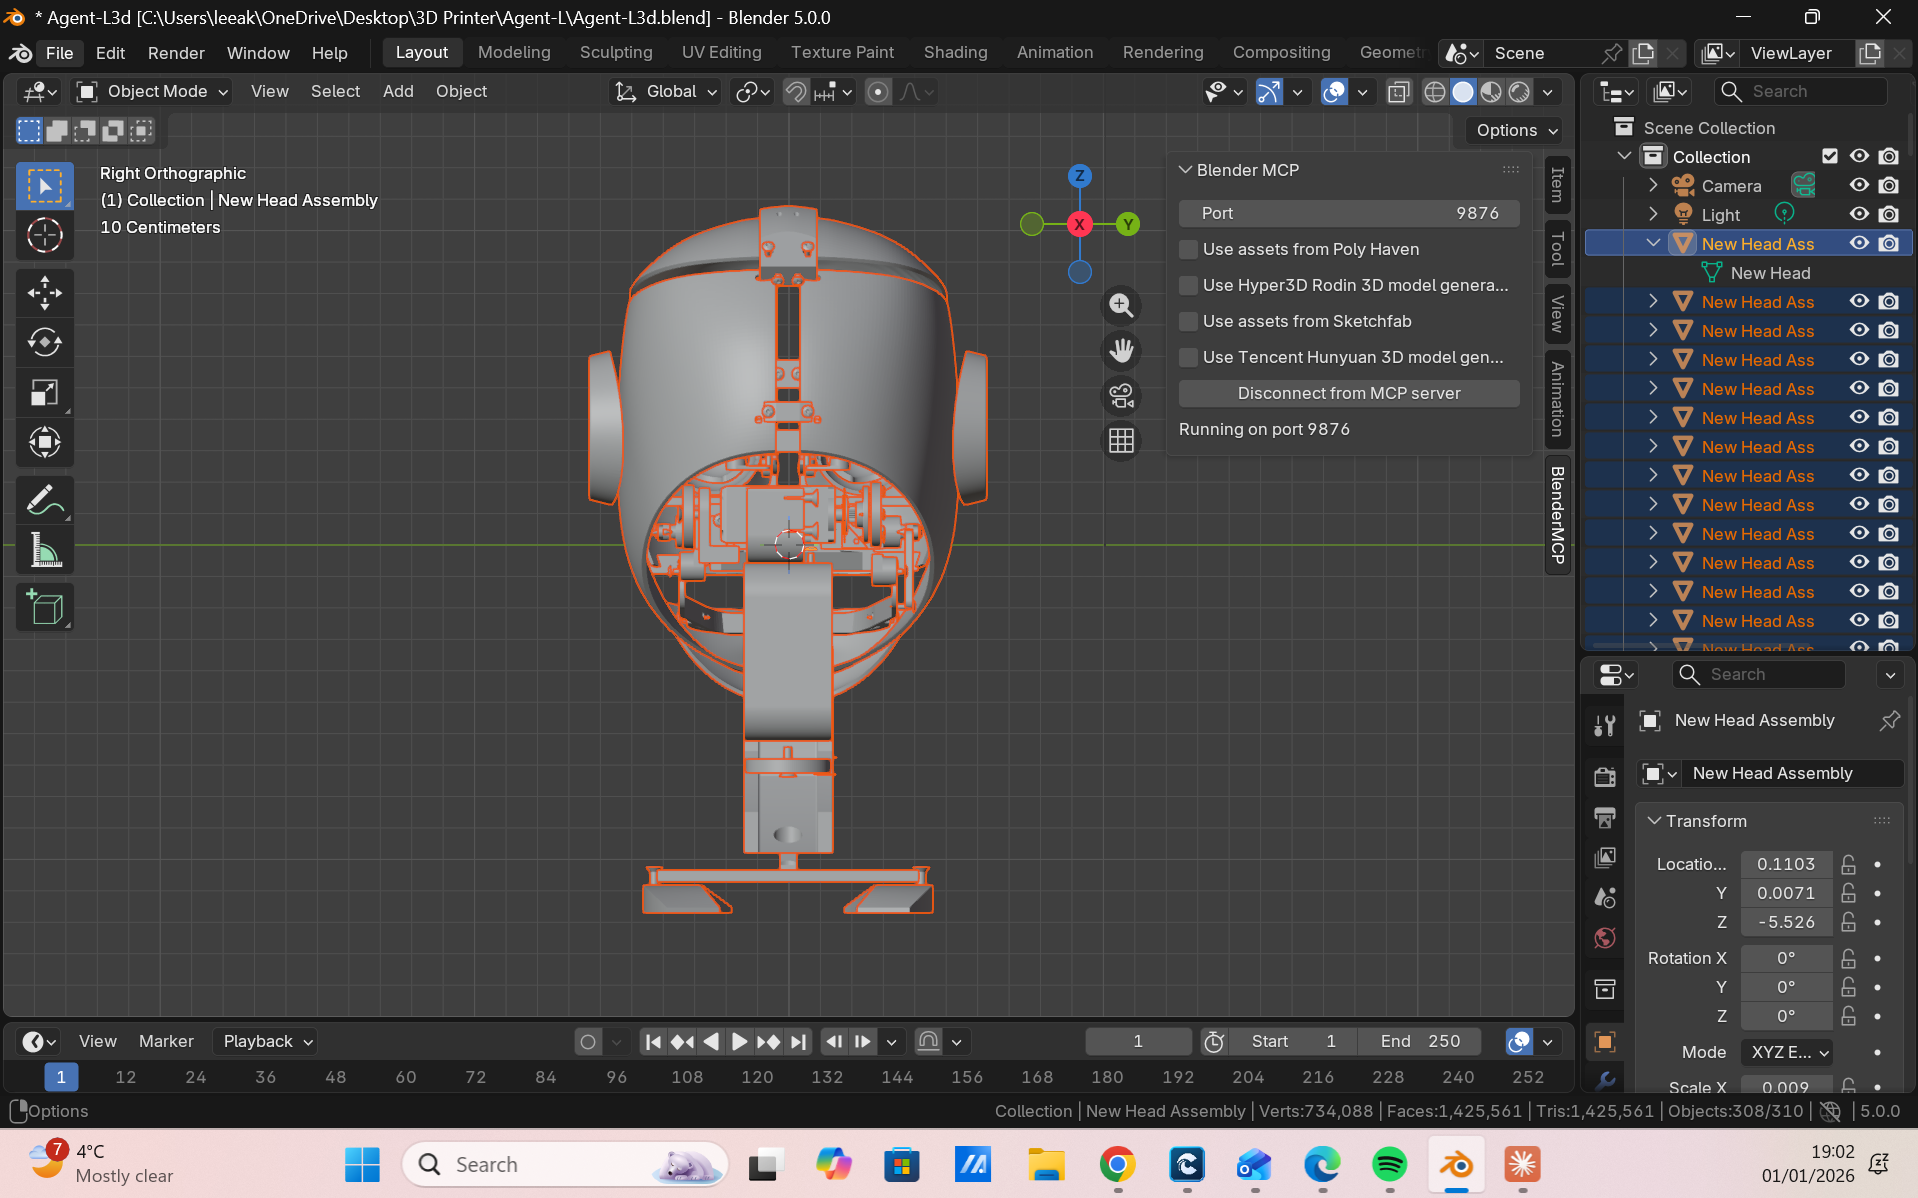Check Use assets from Sketchfab
The image size is (1918, 1198).
click(x=1188, y=321)
